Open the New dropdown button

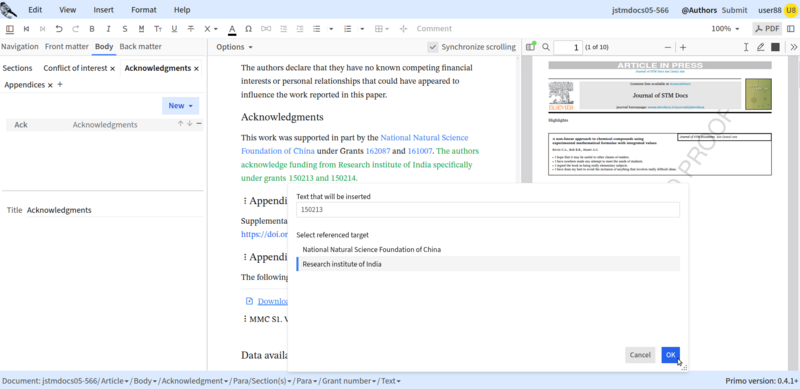[181, 106]
